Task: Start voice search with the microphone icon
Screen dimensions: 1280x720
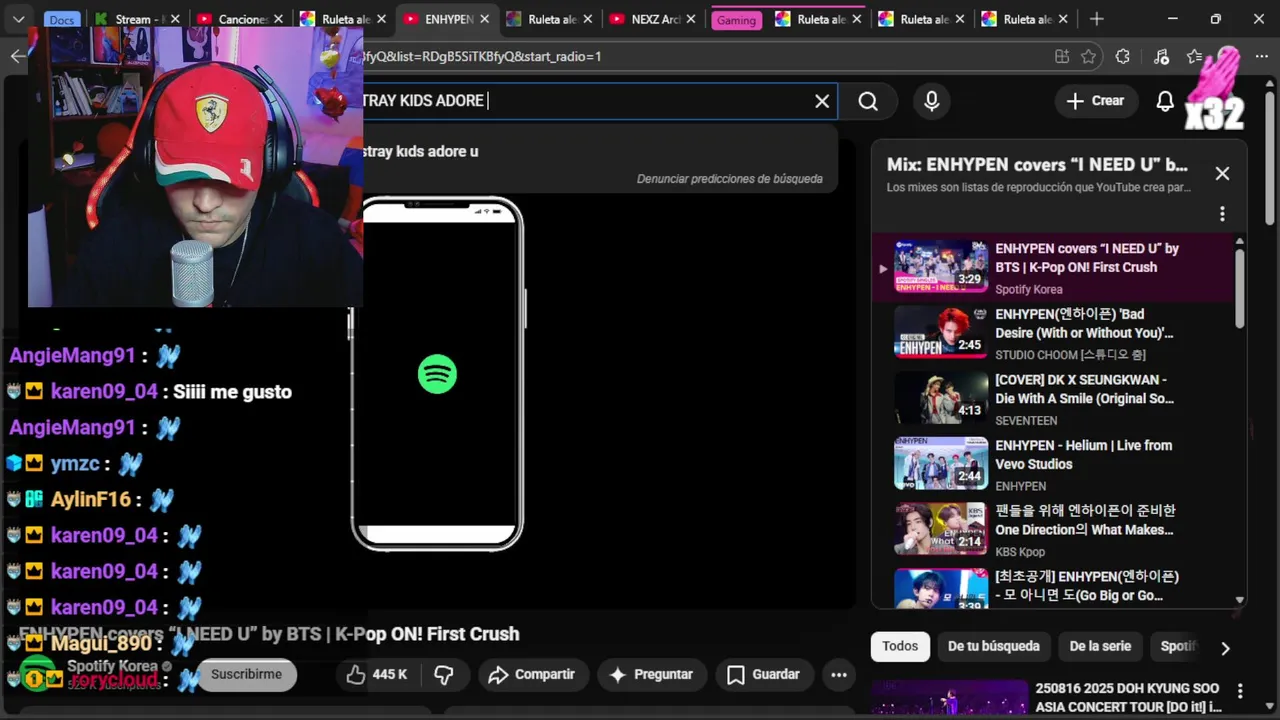Action: (932, 101)
